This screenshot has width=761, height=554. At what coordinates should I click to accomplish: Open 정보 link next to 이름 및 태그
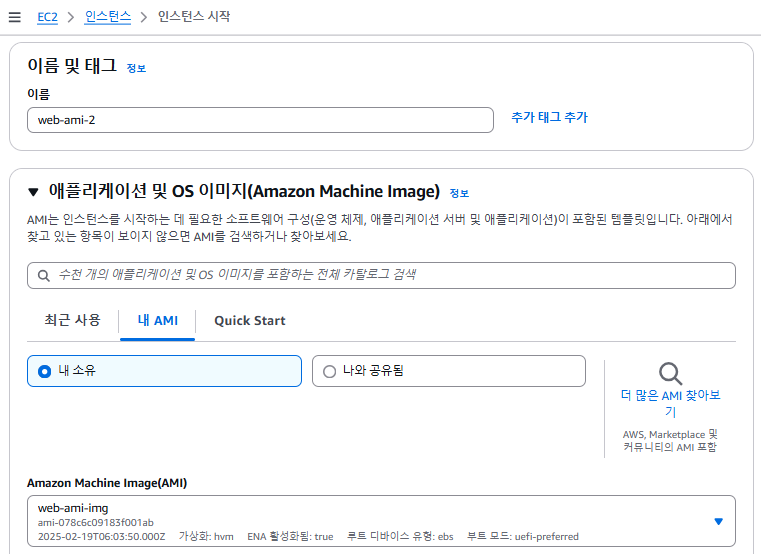pyautogui.click(x=136, y=68)
